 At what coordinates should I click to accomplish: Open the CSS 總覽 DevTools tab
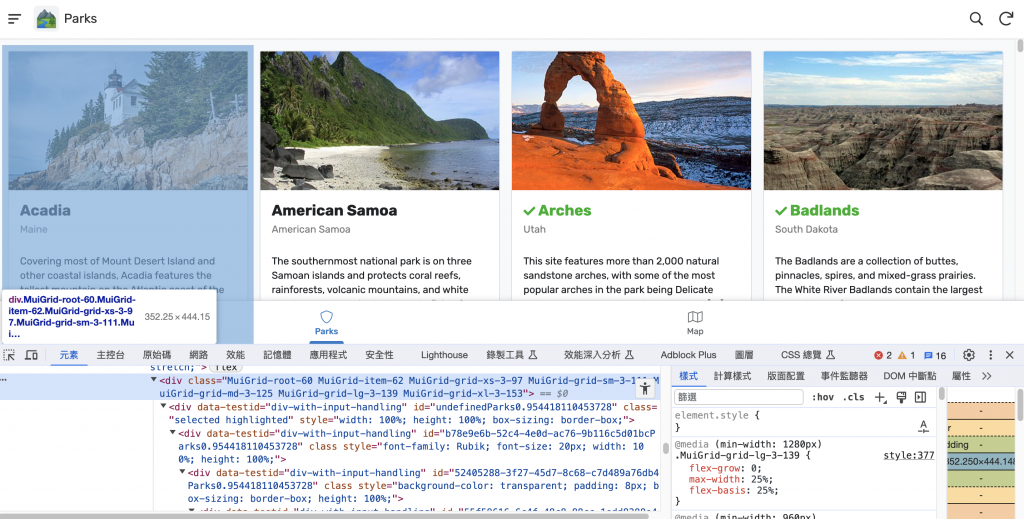pos(808,355)
